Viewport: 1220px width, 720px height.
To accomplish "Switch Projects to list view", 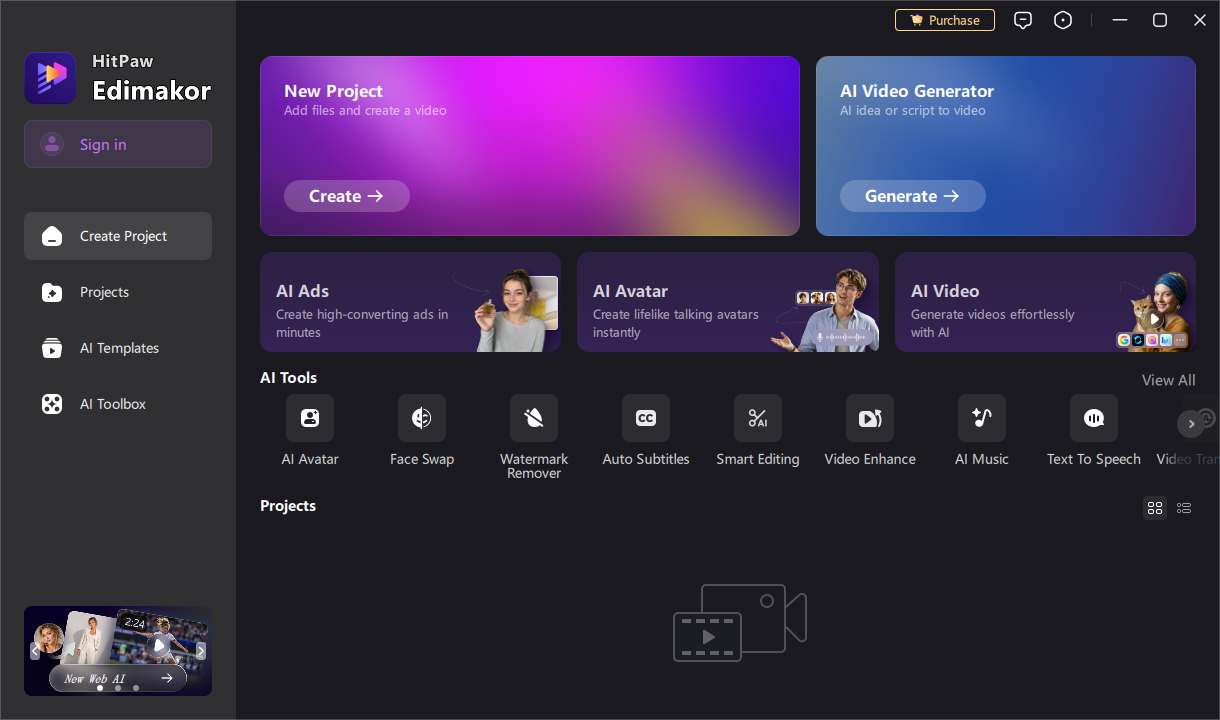I will click(x=1184, y=508).
